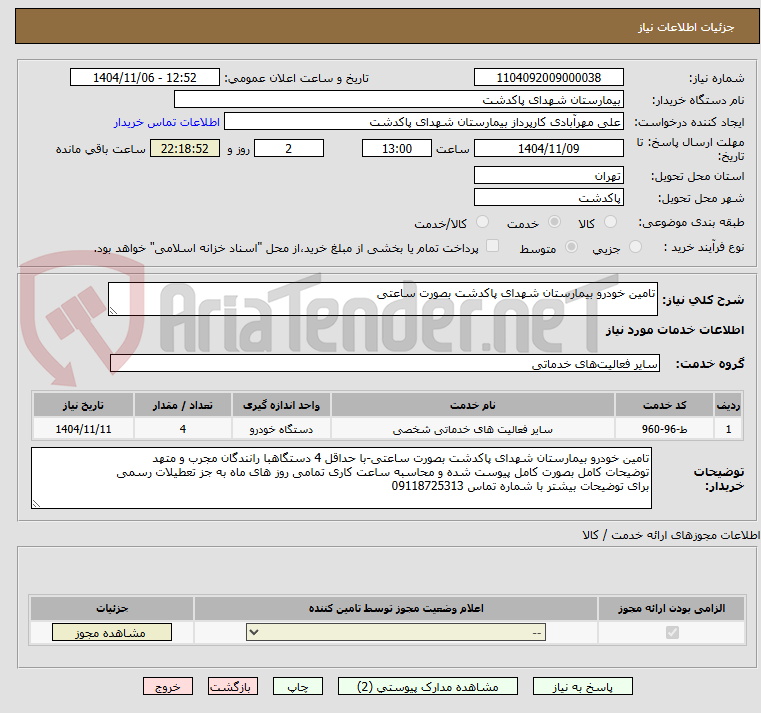This screenshot has width=761, height=713.
Task: Click the city field پاکدشت
Action: 548,198
